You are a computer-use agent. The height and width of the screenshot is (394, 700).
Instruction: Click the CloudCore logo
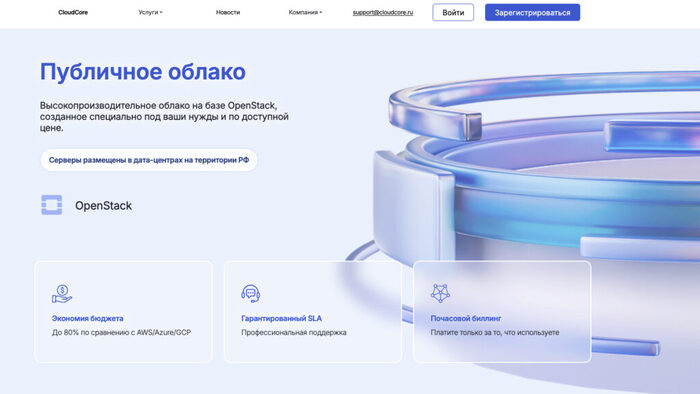(73, 12)
